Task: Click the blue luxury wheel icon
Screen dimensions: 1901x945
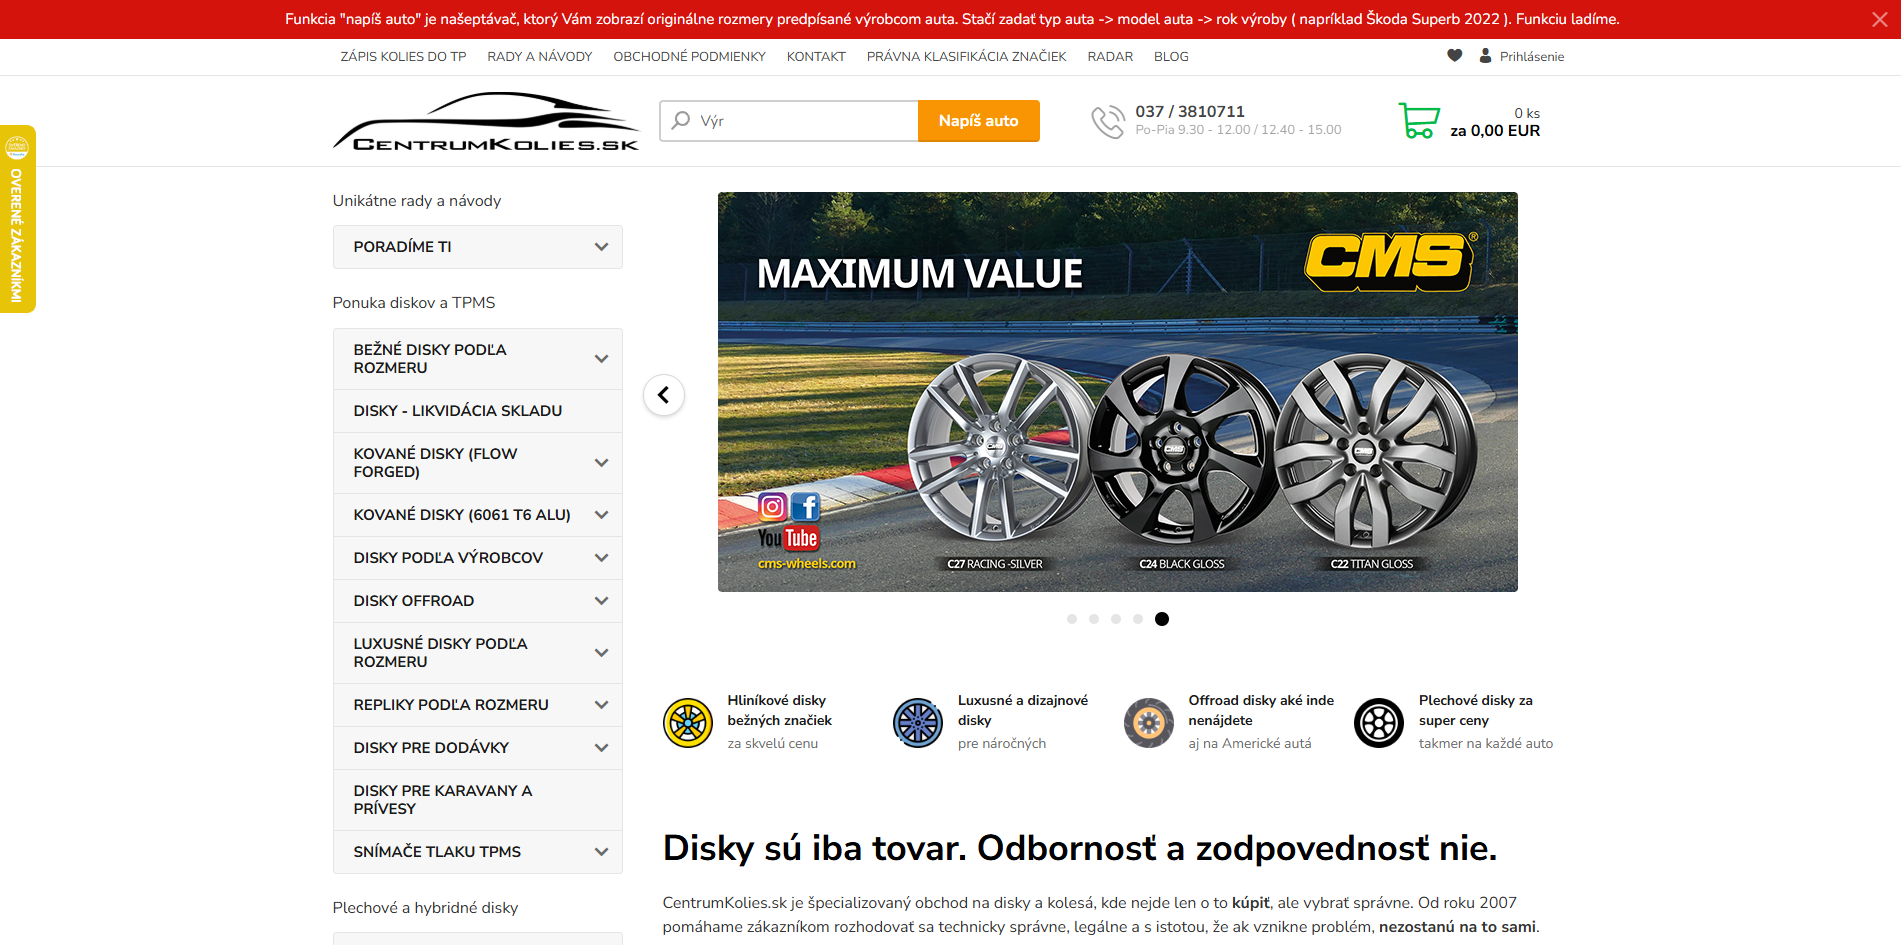Action: (x=918, y=723)
